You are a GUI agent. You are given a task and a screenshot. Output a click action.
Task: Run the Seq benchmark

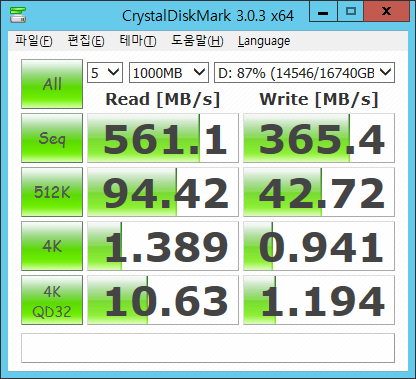tap(52, 138)
